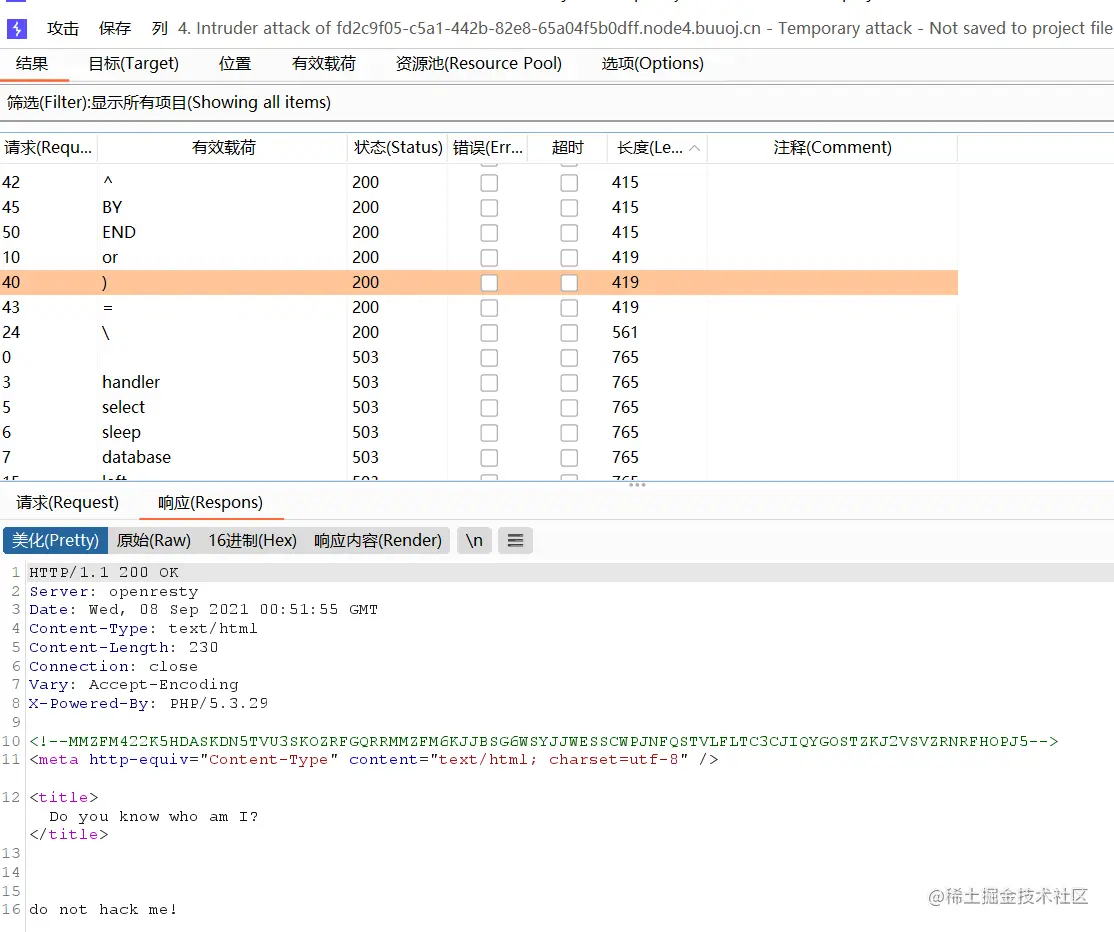
Task: Click the Content-Length: 230 header line
Action: tap(124, 648)
